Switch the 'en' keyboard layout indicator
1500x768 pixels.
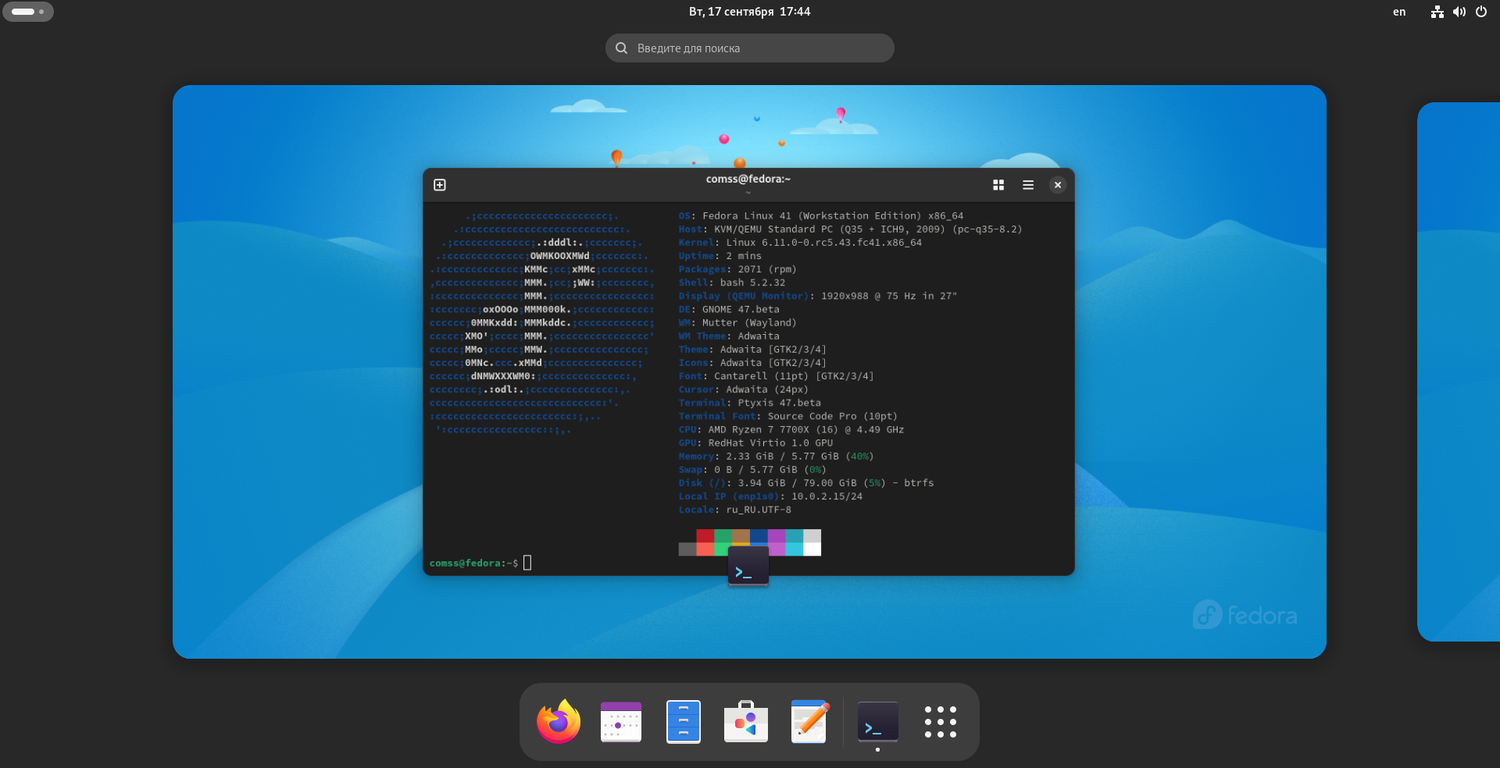tap(1399, 12)
